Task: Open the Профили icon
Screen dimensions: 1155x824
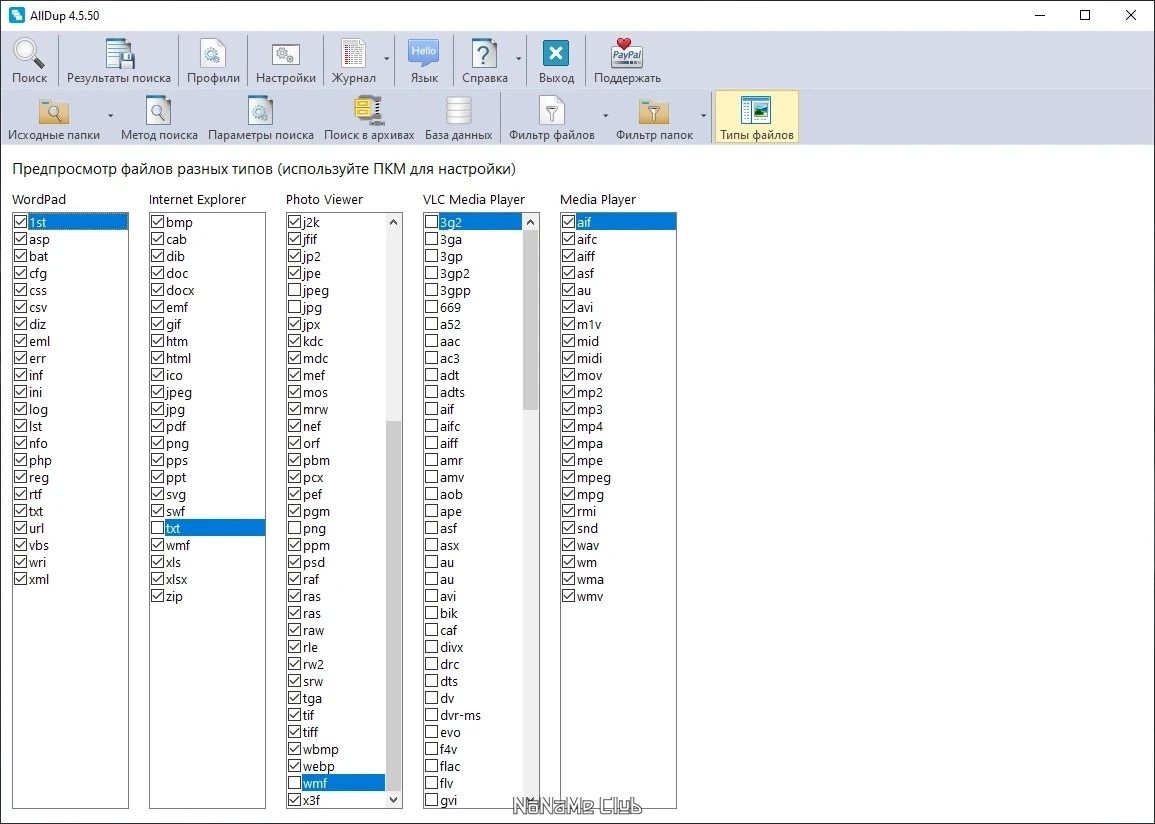Action: point(213,53)
